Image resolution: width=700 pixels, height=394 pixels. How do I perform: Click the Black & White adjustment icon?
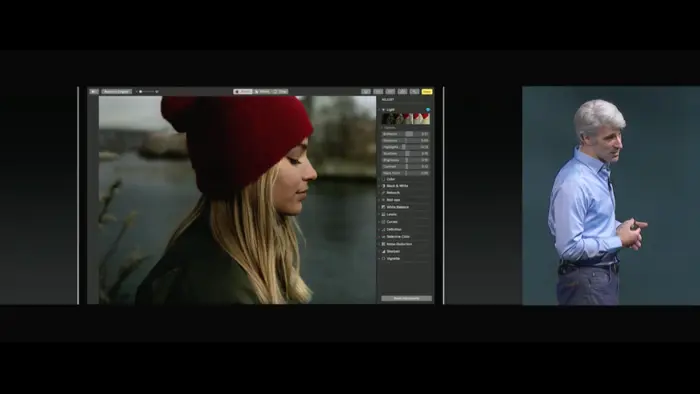[x=383, y=186]
